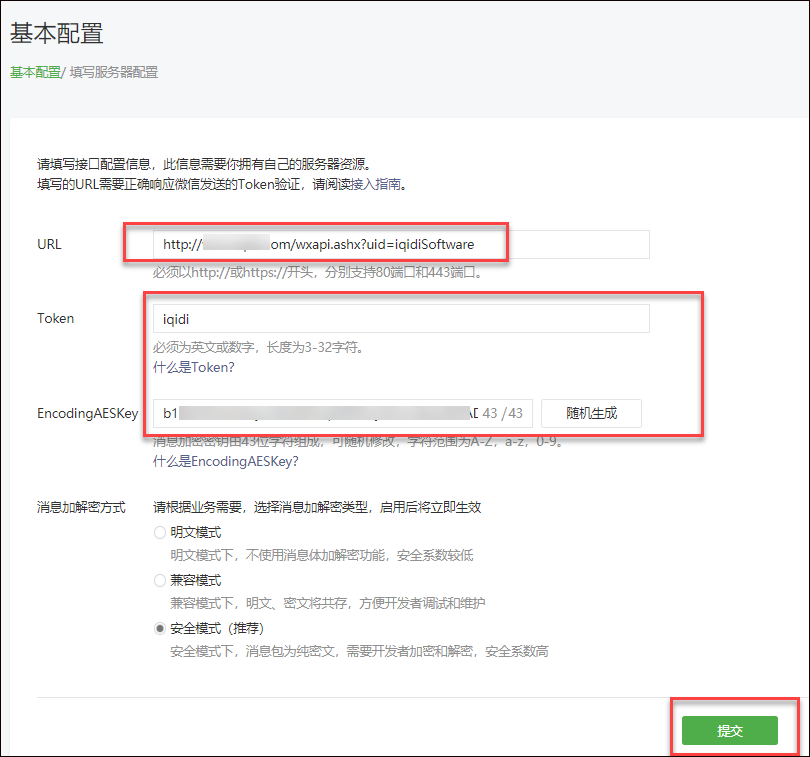Select the 安全模式 (推荐) radio button

[160, 628]
